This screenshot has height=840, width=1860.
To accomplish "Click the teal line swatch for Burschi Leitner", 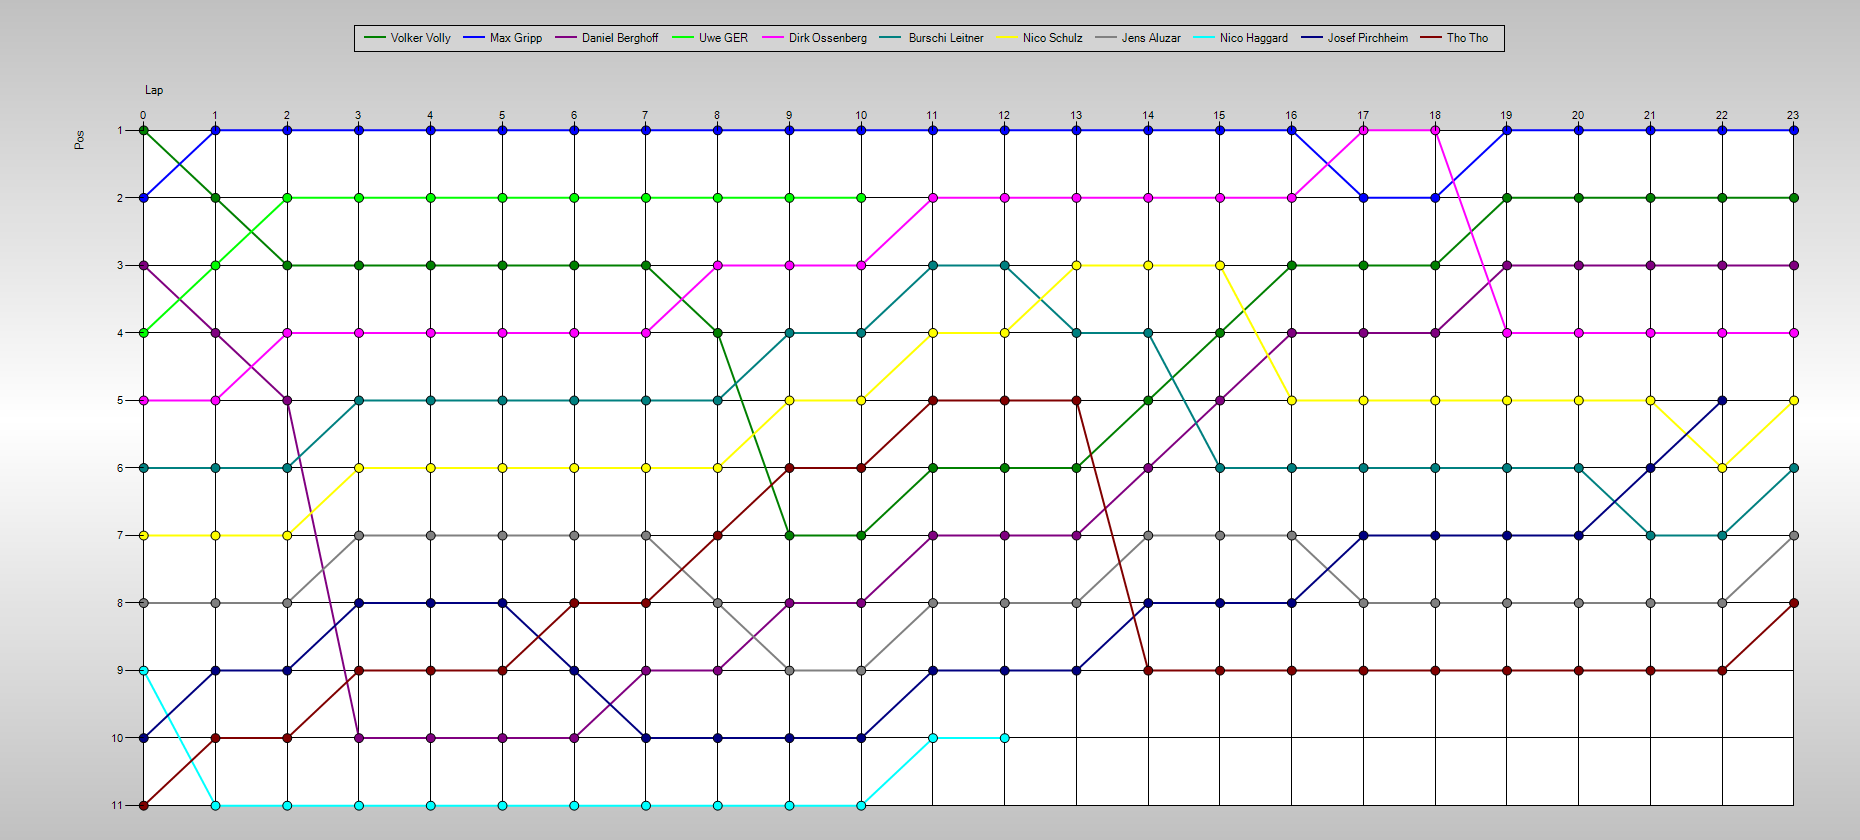I will point(891,38).
